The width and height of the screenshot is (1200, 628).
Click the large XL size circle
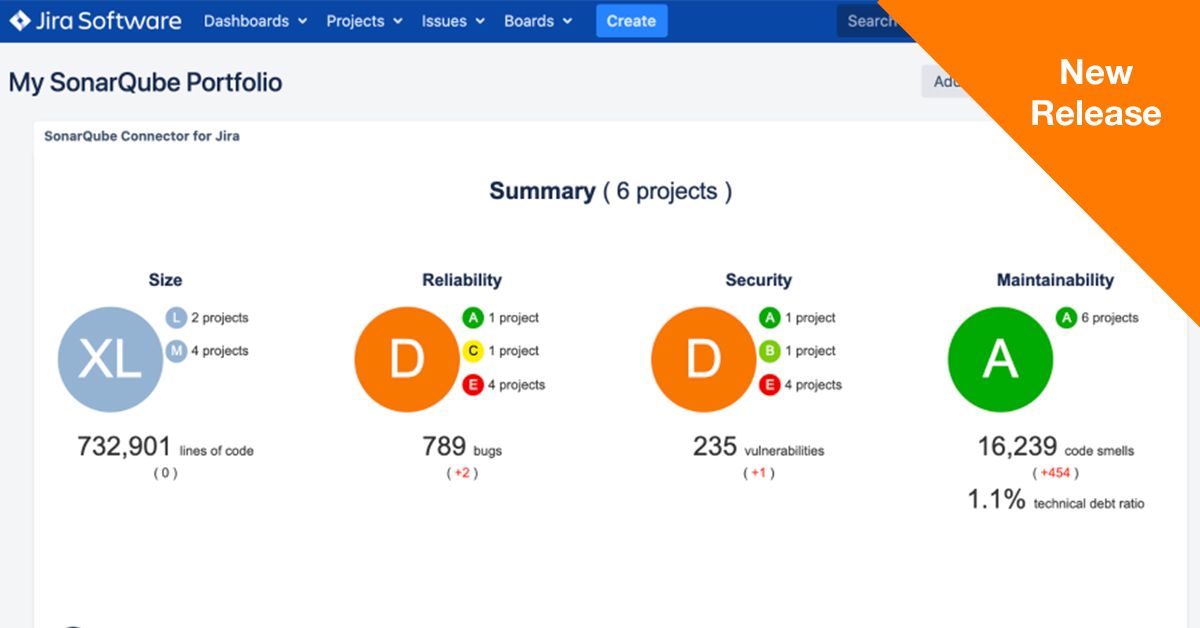110,359
